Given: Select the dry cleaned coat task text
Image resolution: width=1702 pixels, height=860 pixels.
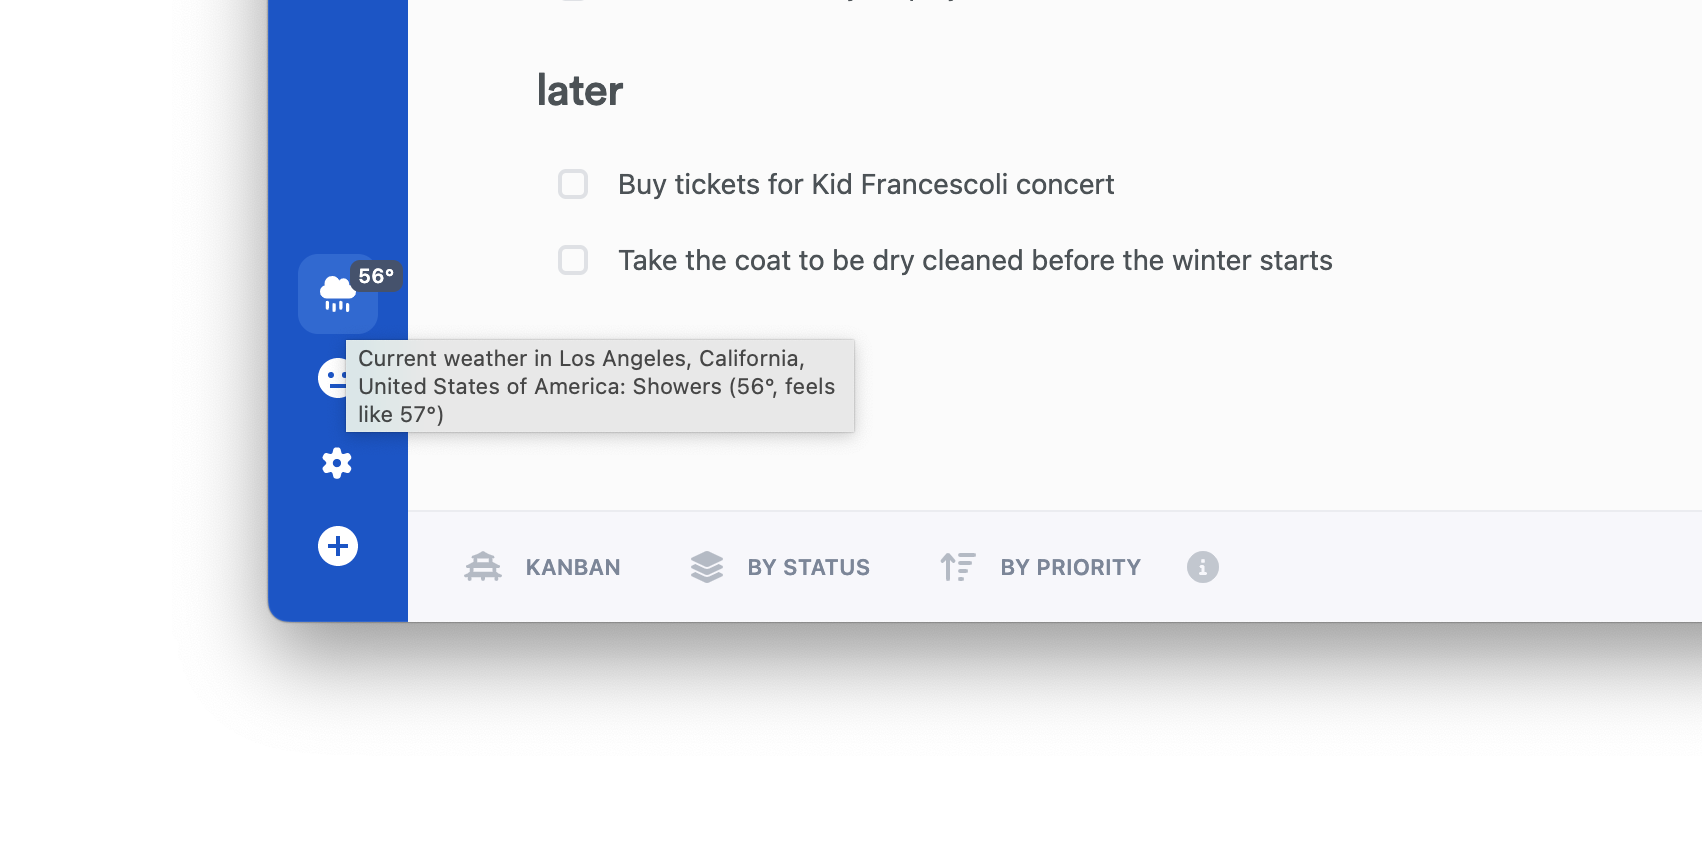Looking at the screenshot, I should (x=975, y=260).
